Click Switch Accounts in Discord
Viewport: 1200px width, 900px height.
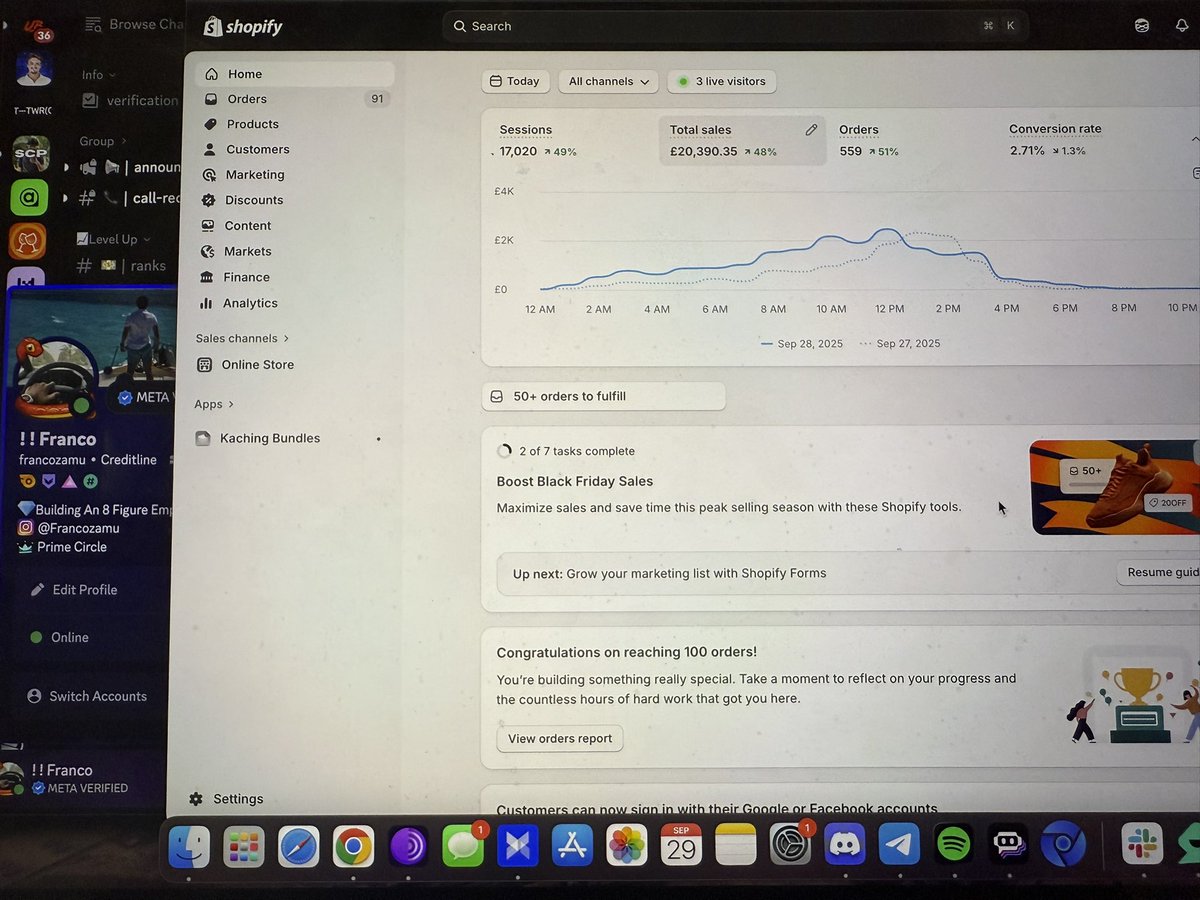pyautogui.click(x=88, y=696)
